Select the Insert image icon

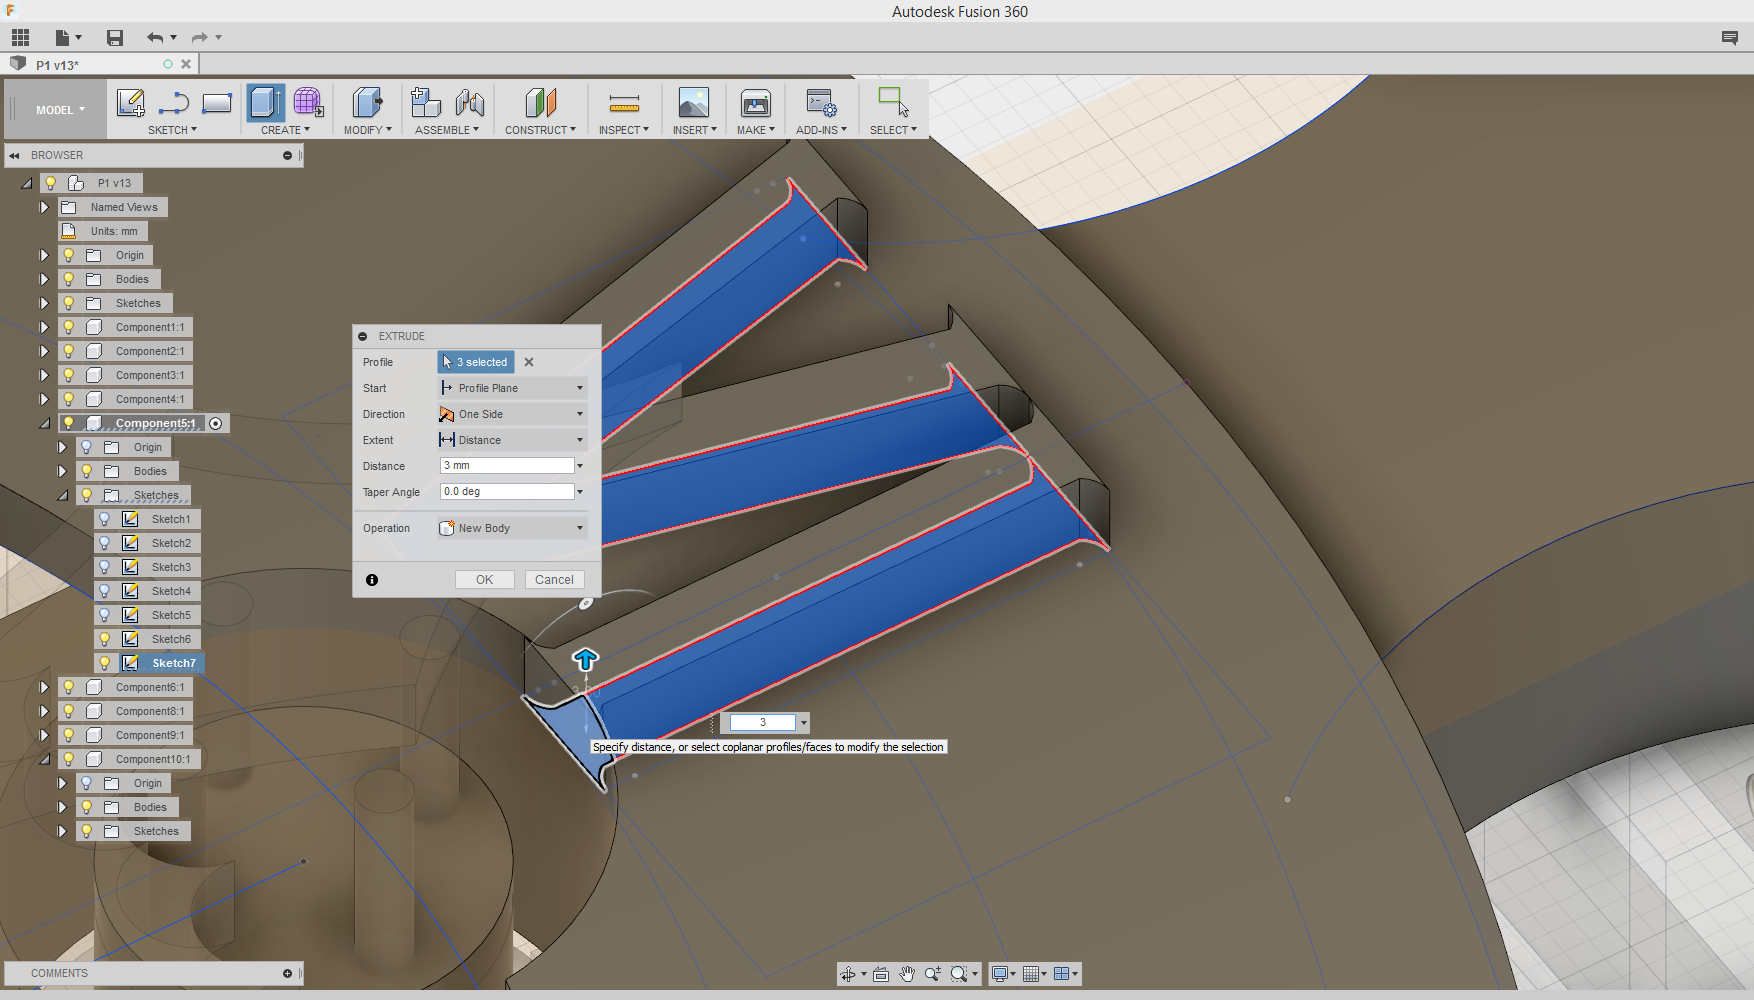tap(693, 102)
